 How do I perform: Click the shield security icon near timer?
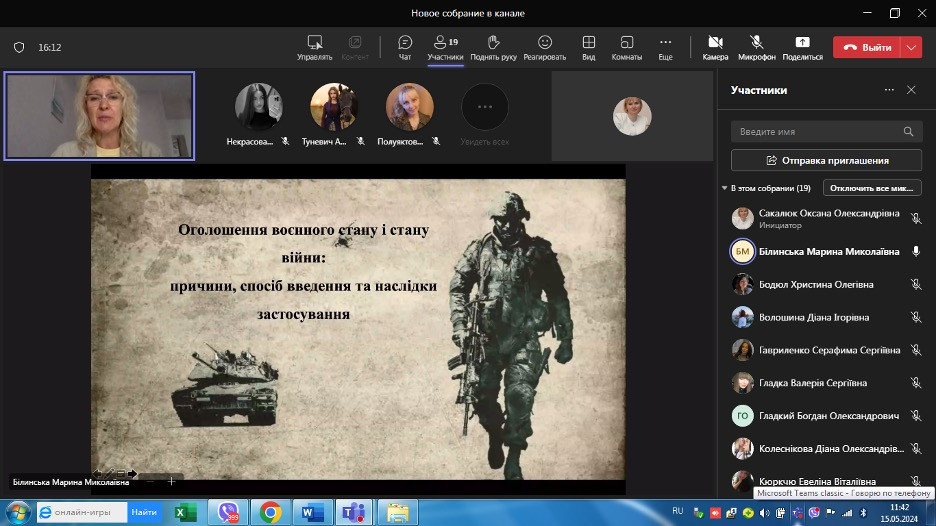click(18, 47)
